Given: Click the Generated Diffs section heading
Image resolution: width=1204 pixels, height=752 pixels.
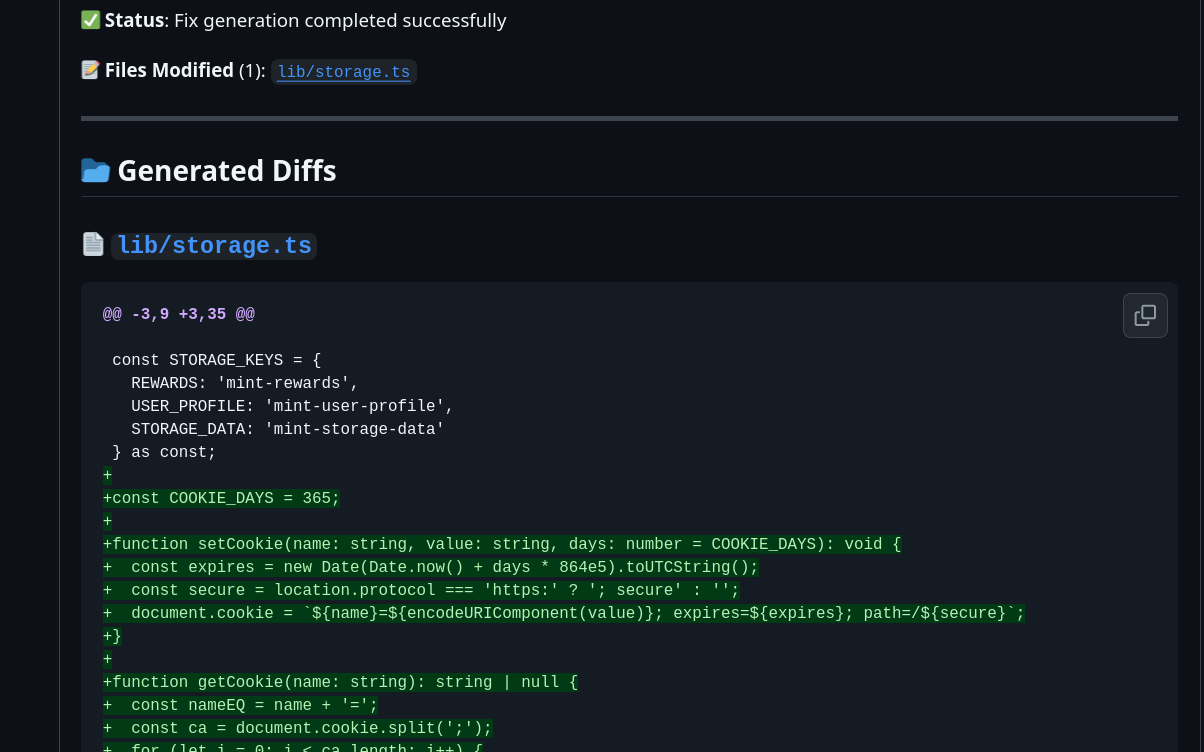Looking at the screenshot, I should pyautogui.click(x=226, y=170).
